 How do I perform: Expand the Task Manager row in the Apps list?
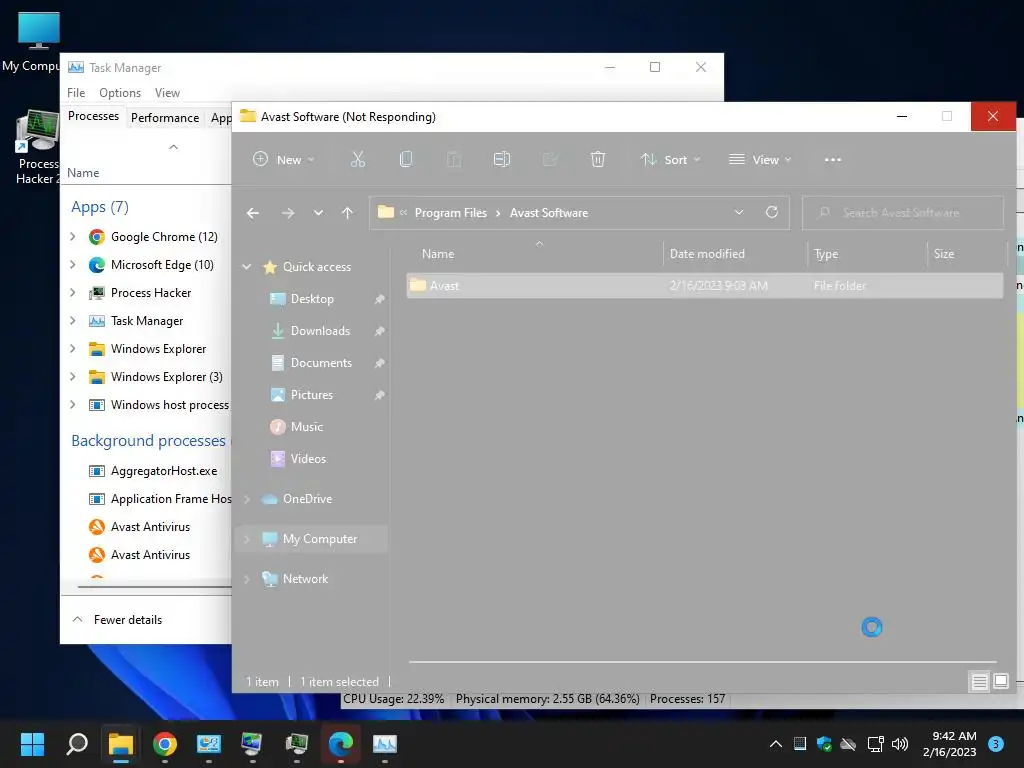tap(73, 321)
